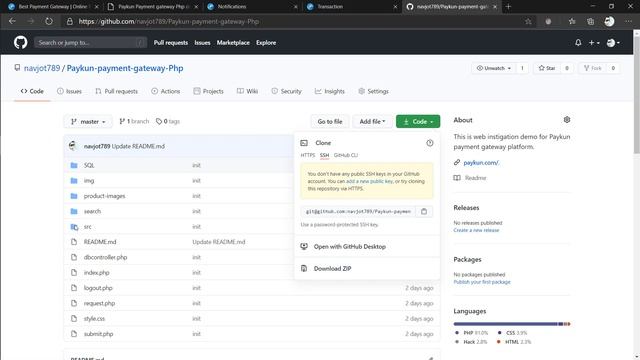This screenshot has height=360, width=640.
Task: Expand the master branch dropdown
Action: coord(88,122)
